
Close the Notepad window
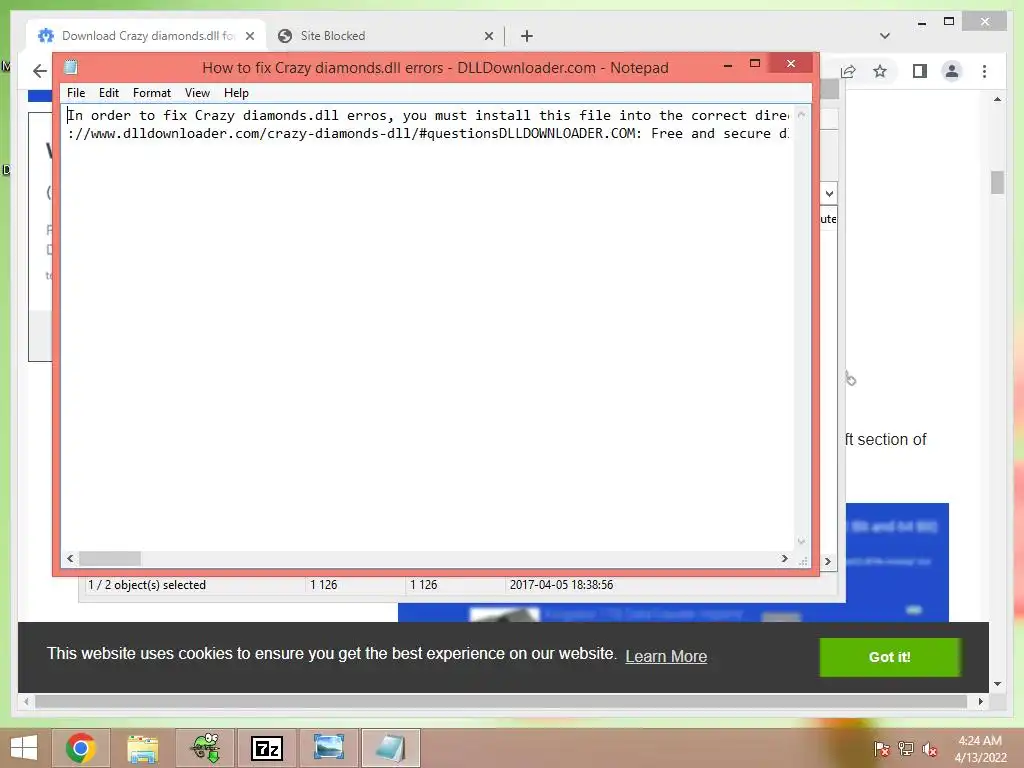[791, 63]
